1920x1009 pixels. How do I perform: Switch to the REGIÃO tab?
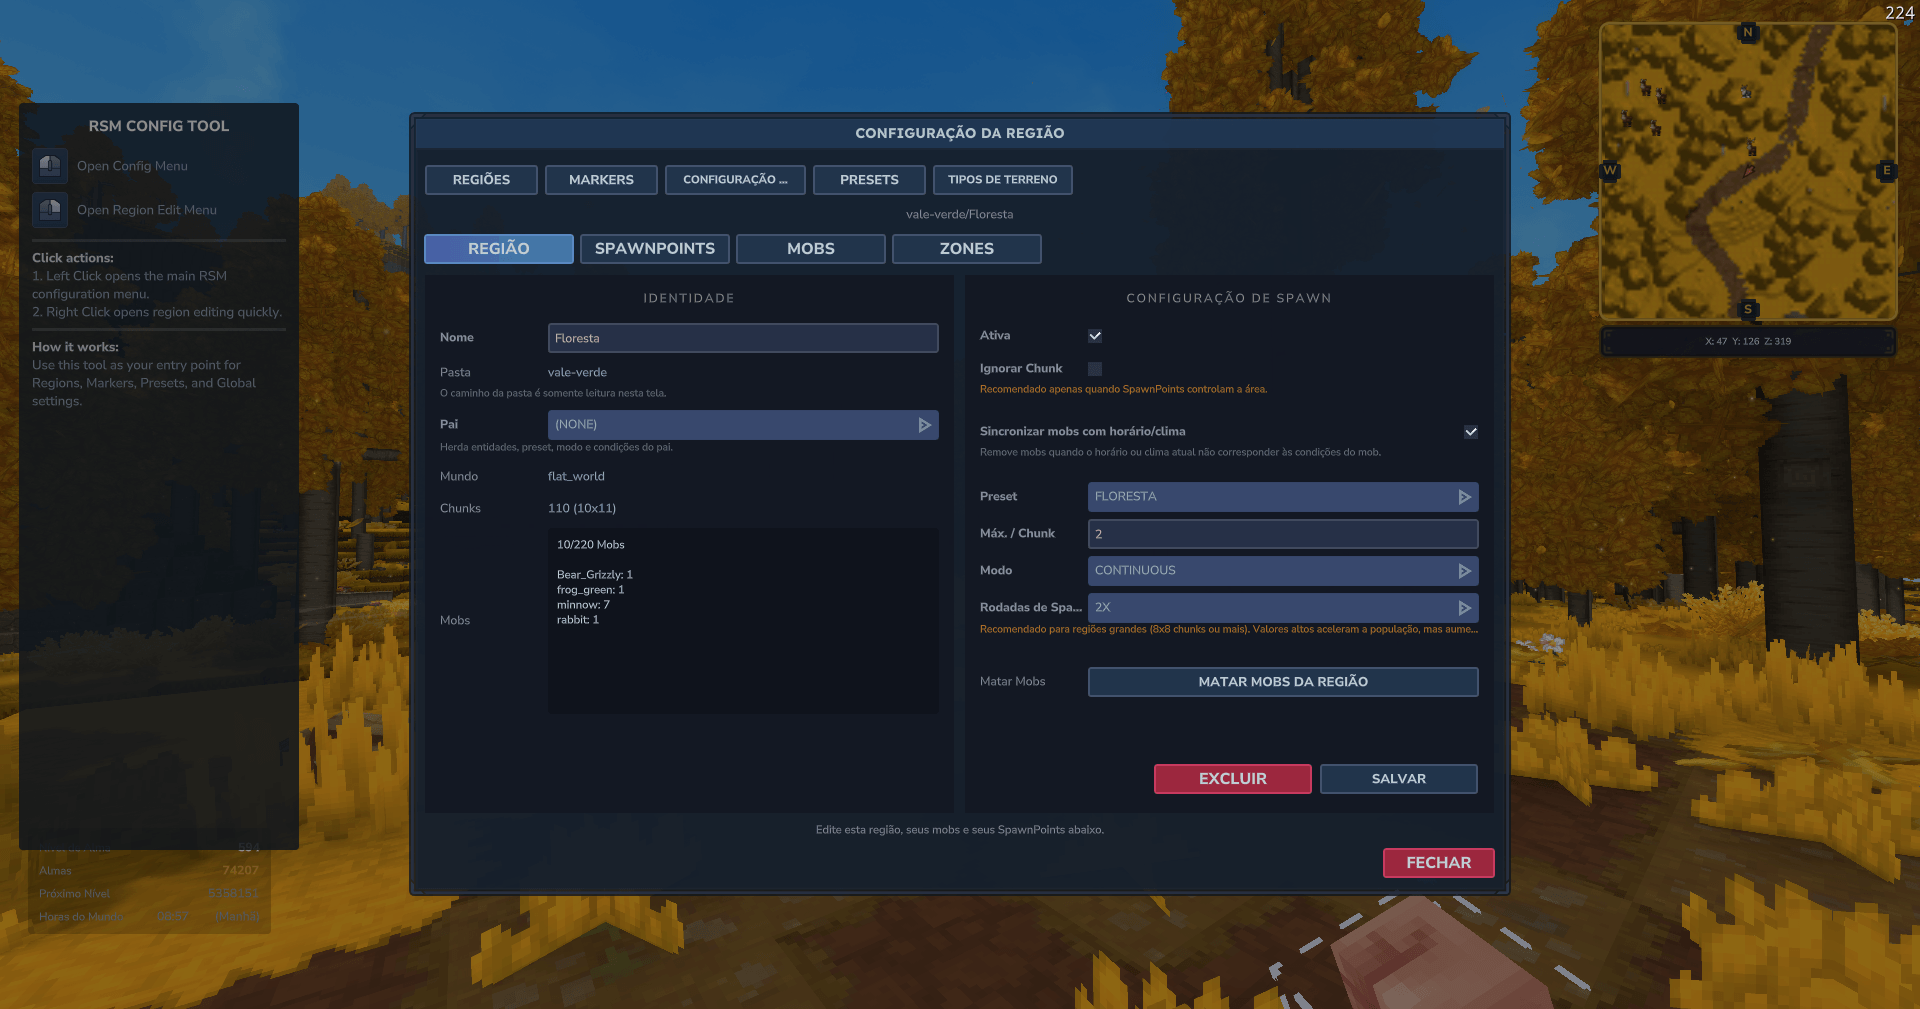tap(499, 249)
